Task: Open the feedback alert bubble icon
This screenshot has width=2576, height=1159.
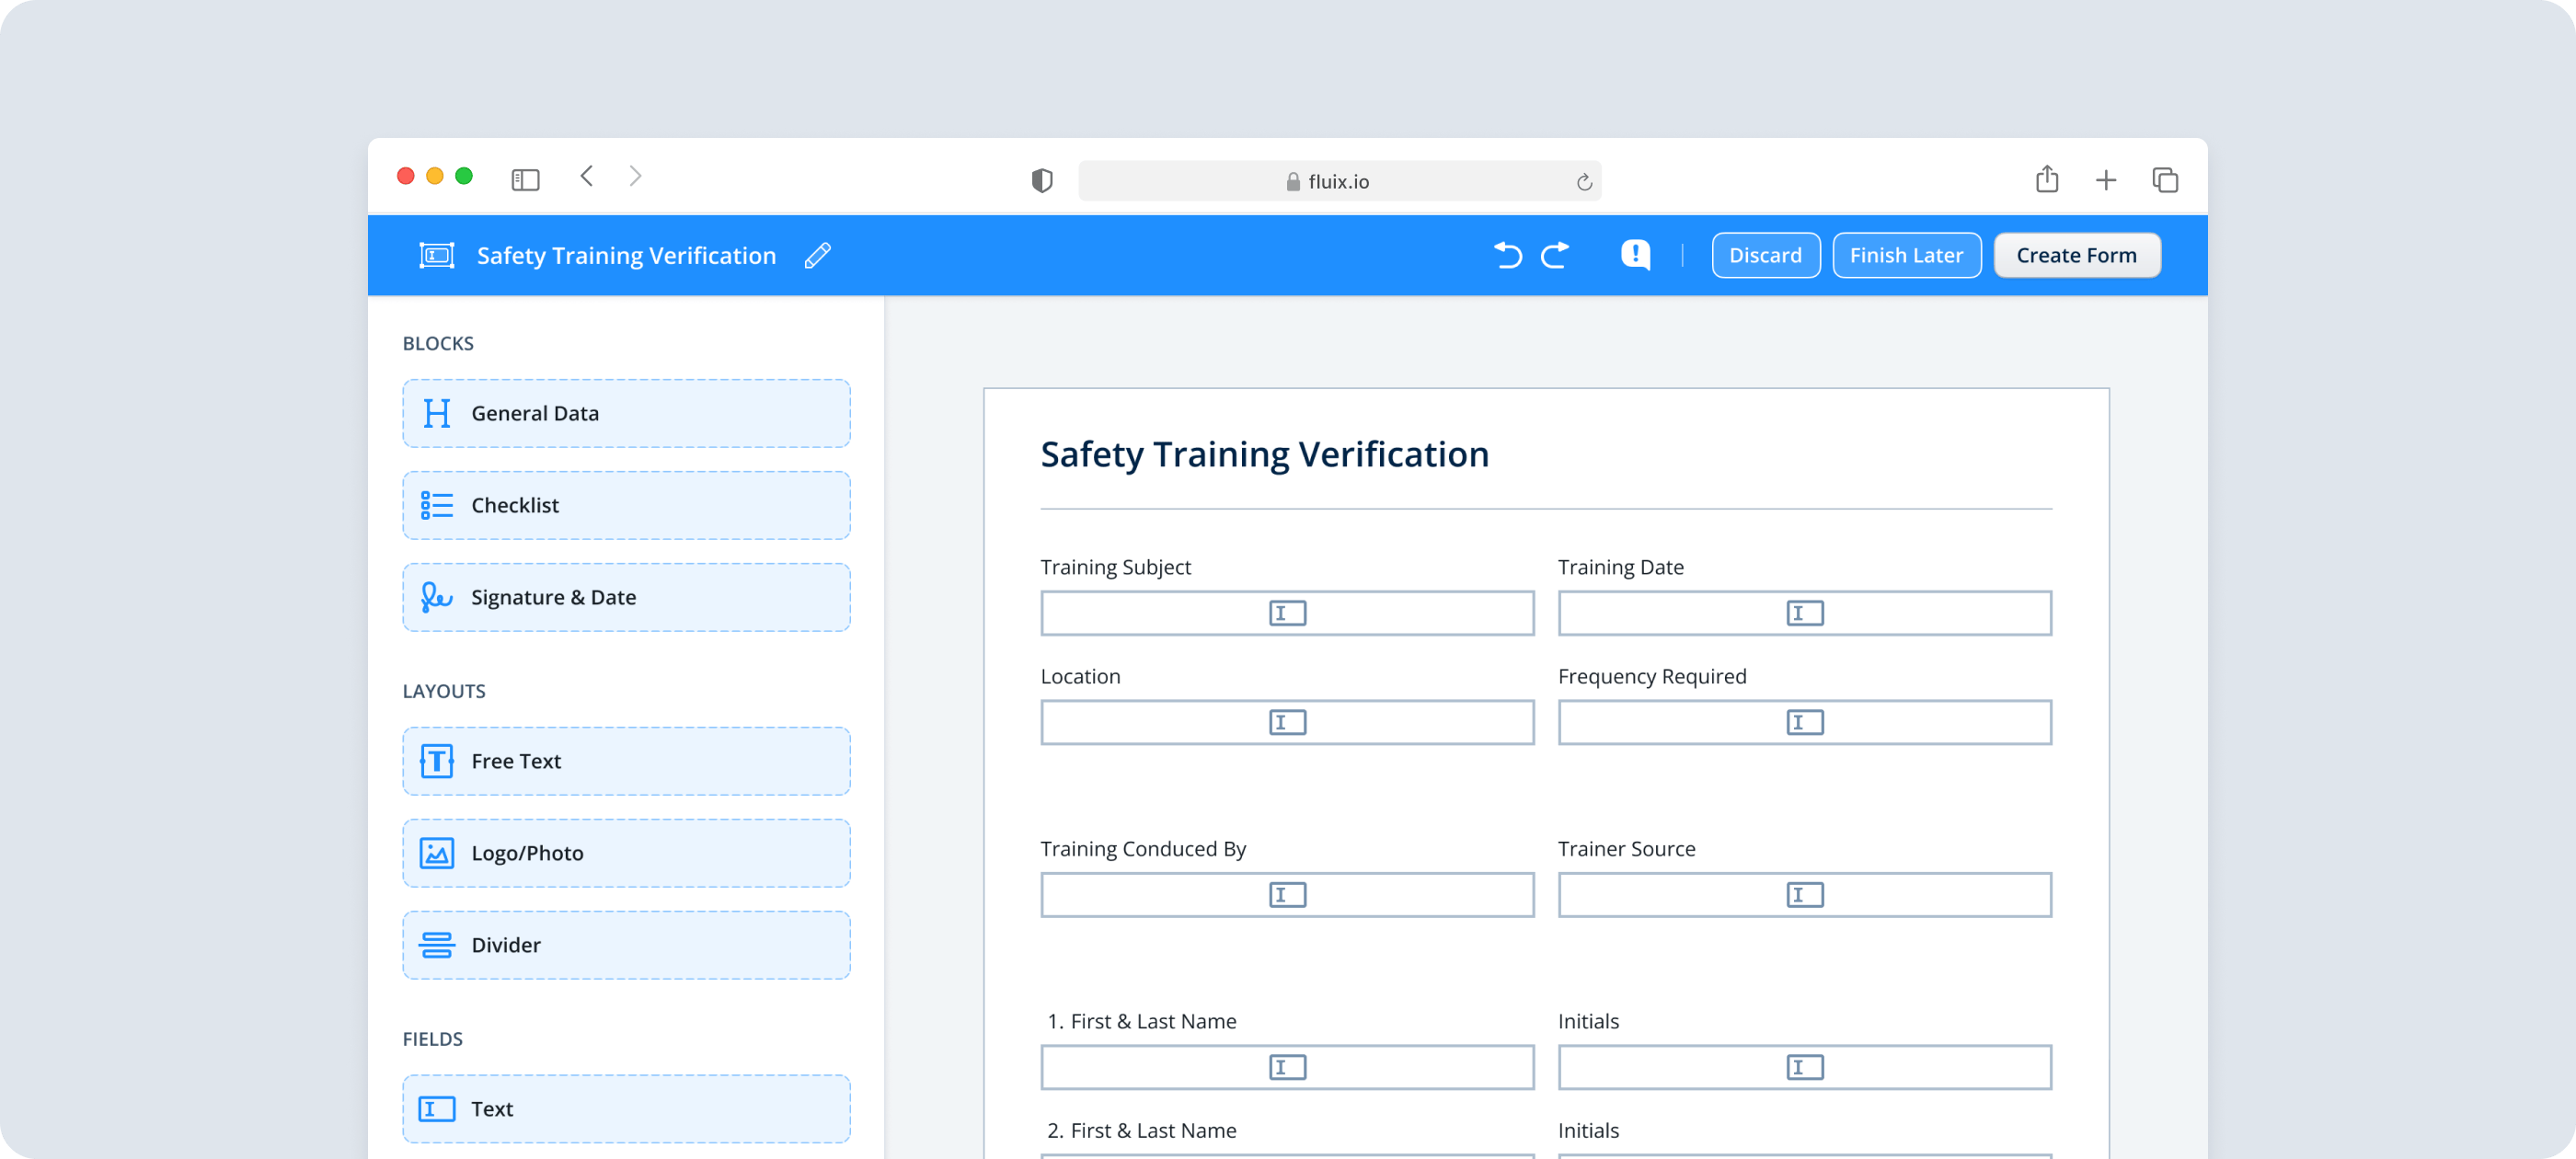Action: point(1635,255)
